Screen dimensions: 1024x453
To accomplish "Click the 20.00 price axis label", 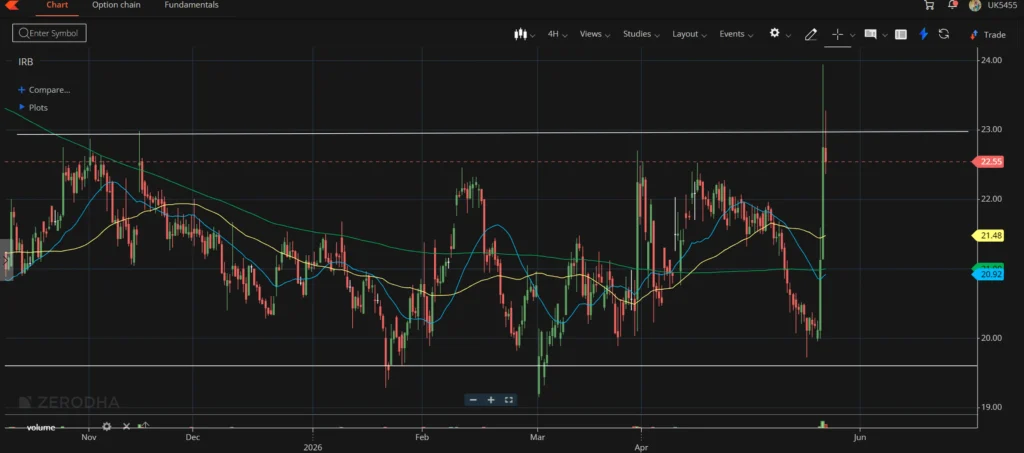I will coord(991,337).
